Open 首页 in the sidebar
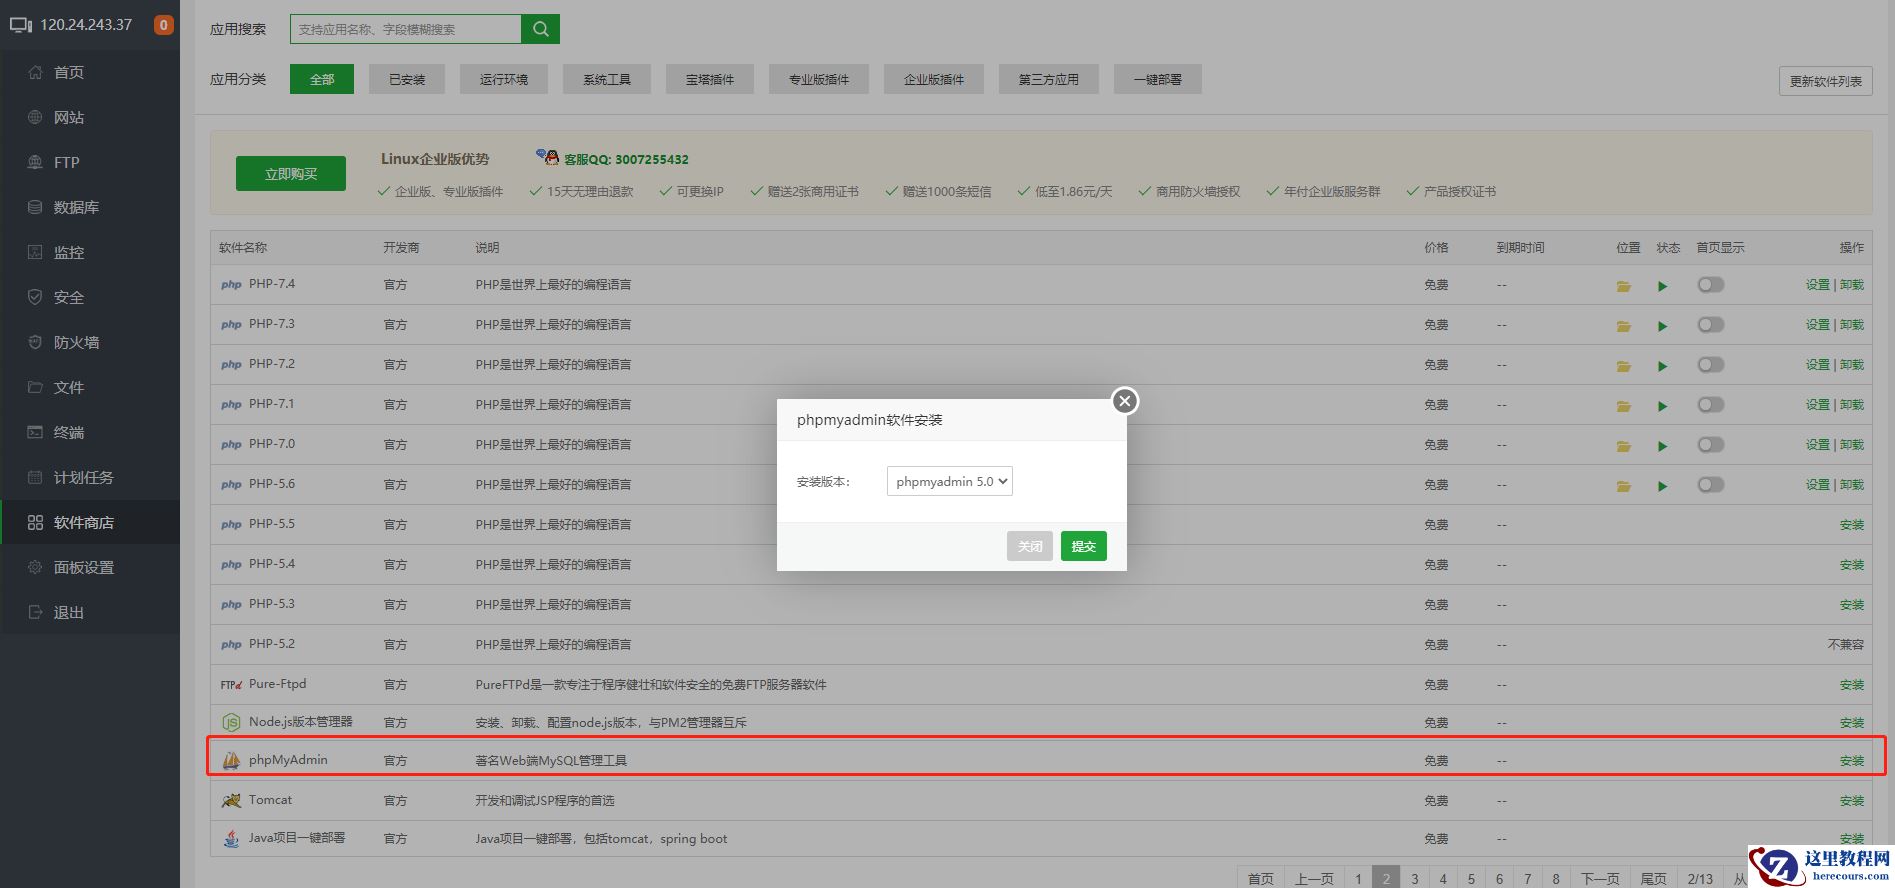 point(90,72)
